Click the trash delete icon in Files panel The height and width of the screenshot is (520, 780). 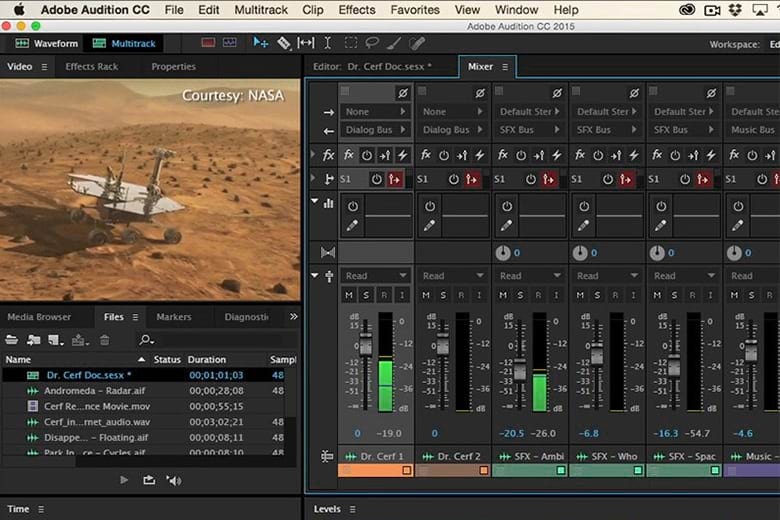[x=104, y=340]
